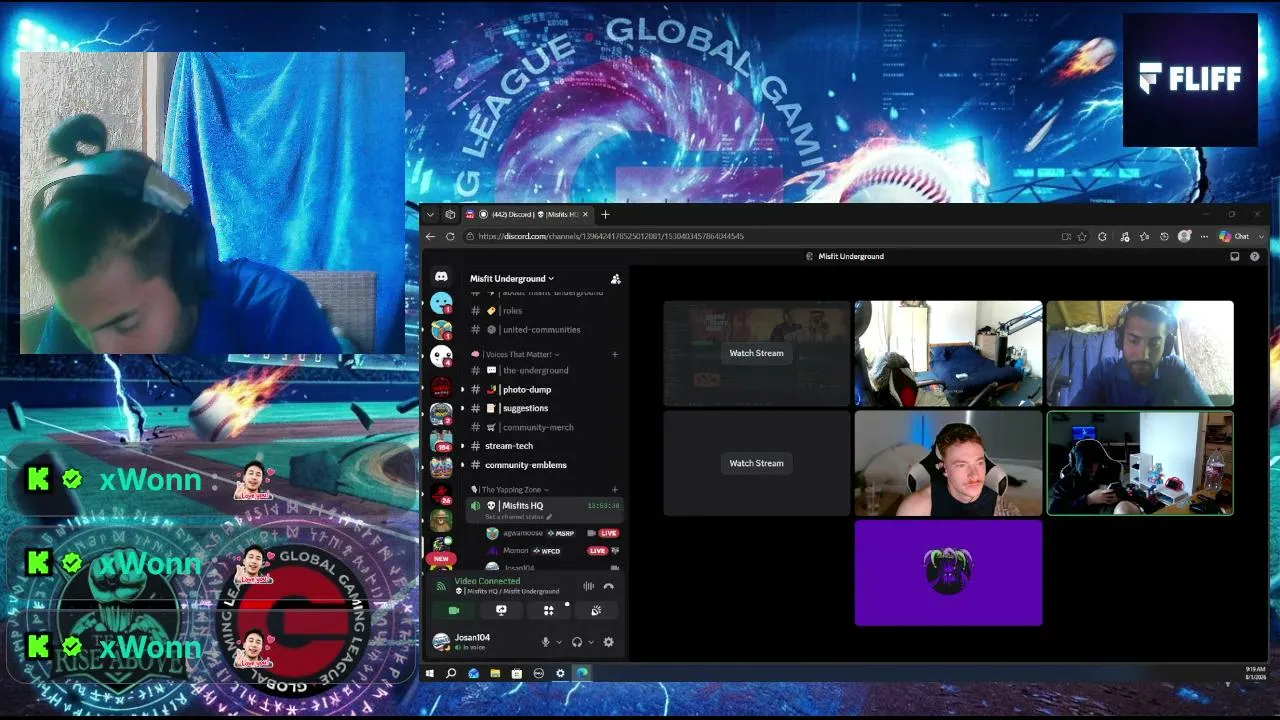Open the browser tab search dropdown

click(430, 215)
